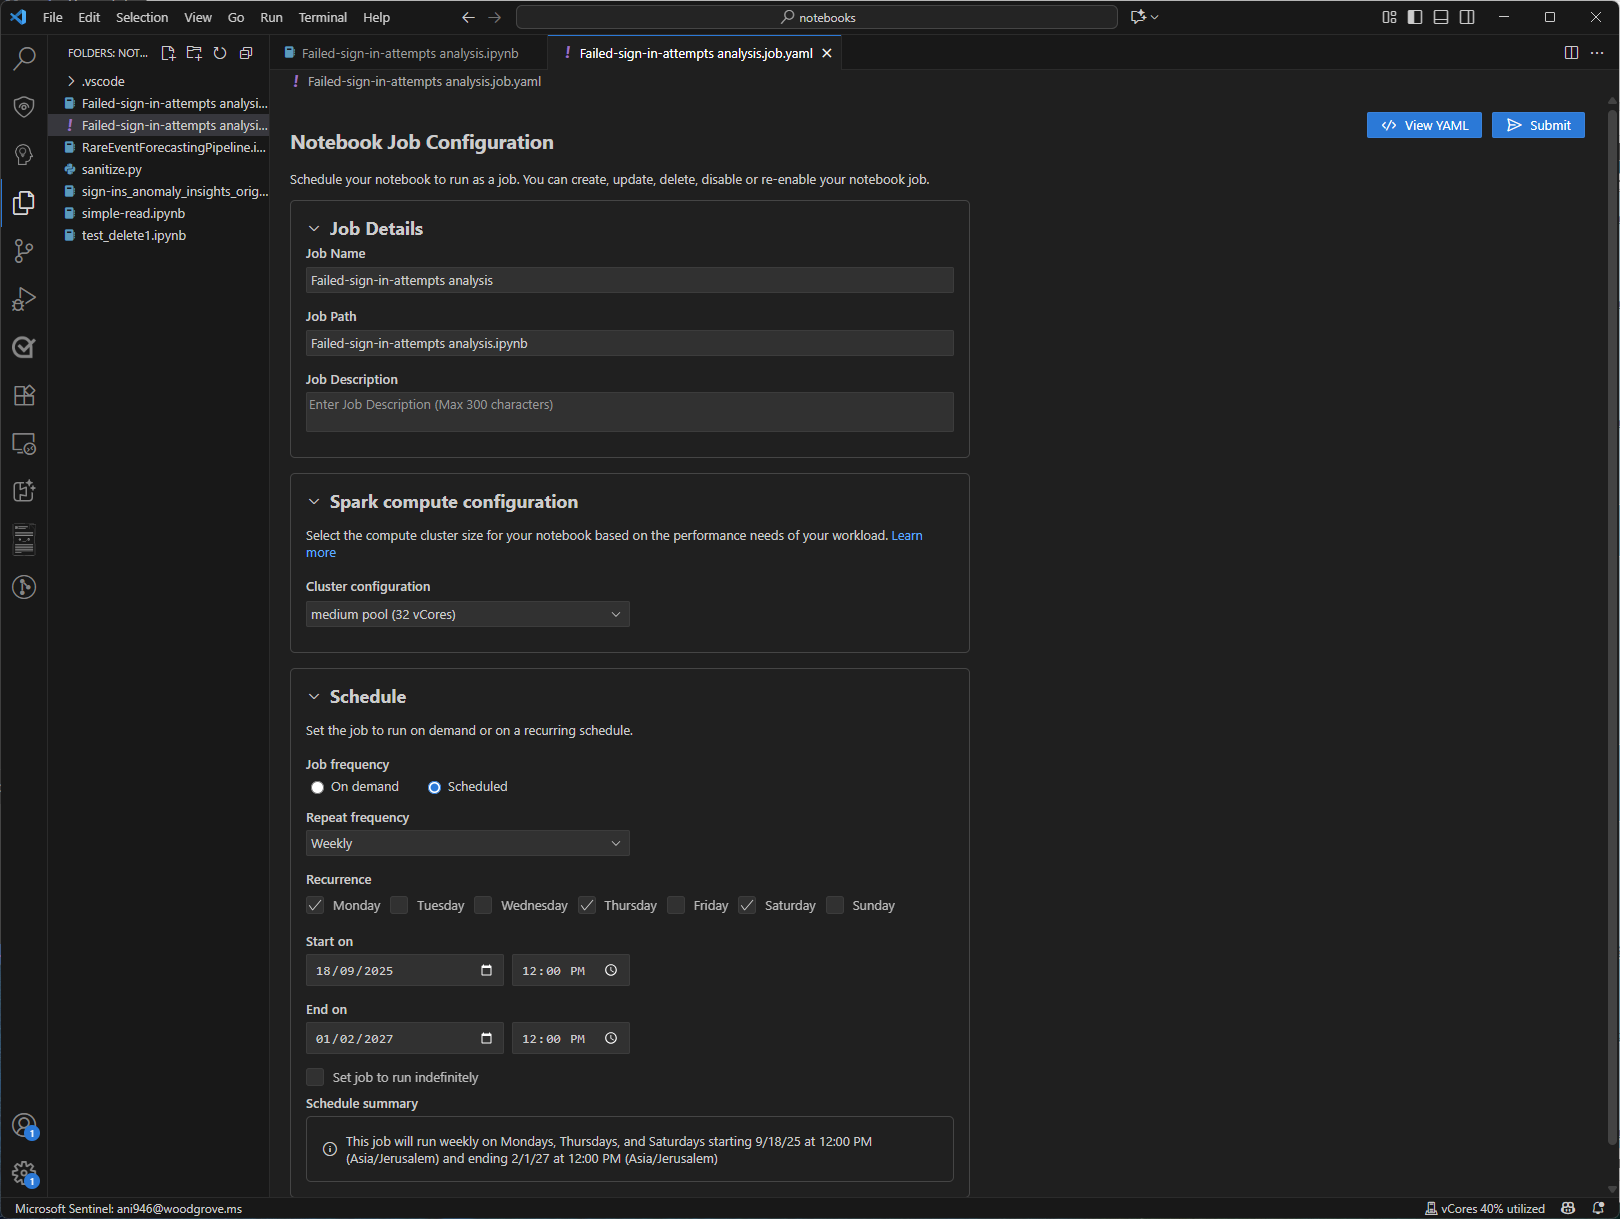
Task: Open the Cluster configuration dropdown
Action: [x=467, y=615]
